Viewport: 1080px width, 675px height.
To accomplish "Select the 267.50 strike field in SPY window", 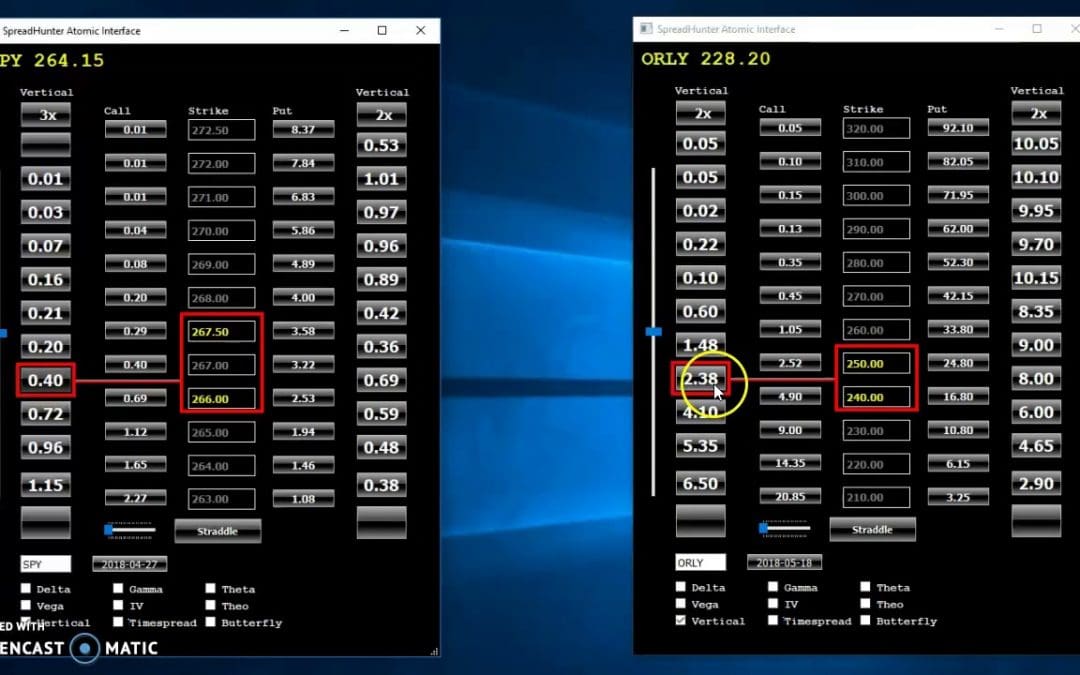I will point(221,332).
